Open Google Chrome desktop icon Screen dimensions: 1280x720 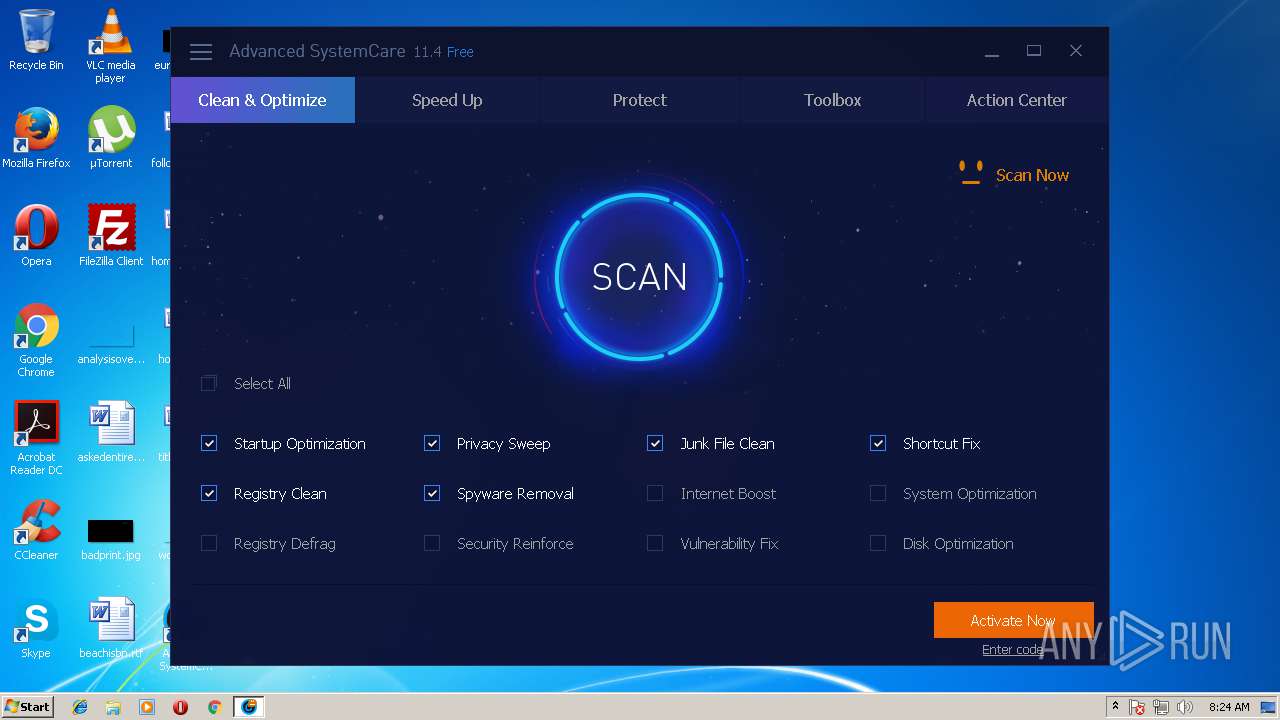tap(36, 340)
